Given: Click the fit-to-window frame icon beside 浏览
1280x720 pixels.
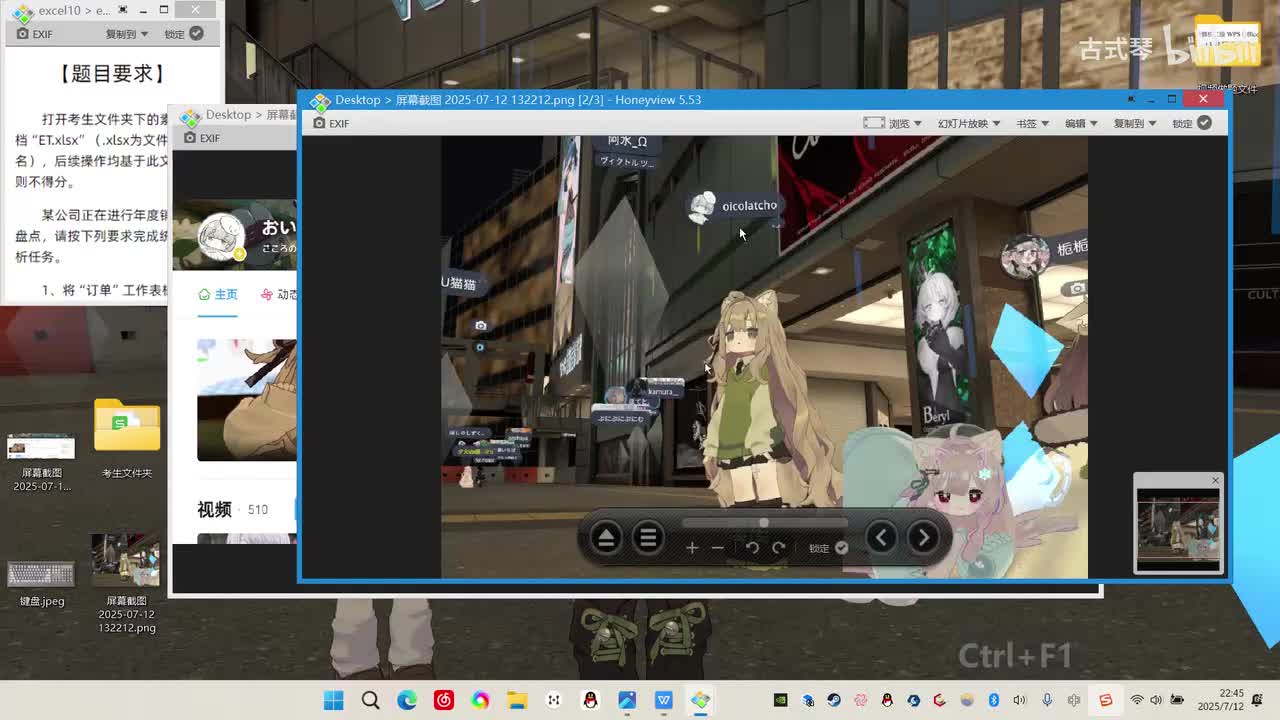Looking at the screenshot, I should pos(874,123).
